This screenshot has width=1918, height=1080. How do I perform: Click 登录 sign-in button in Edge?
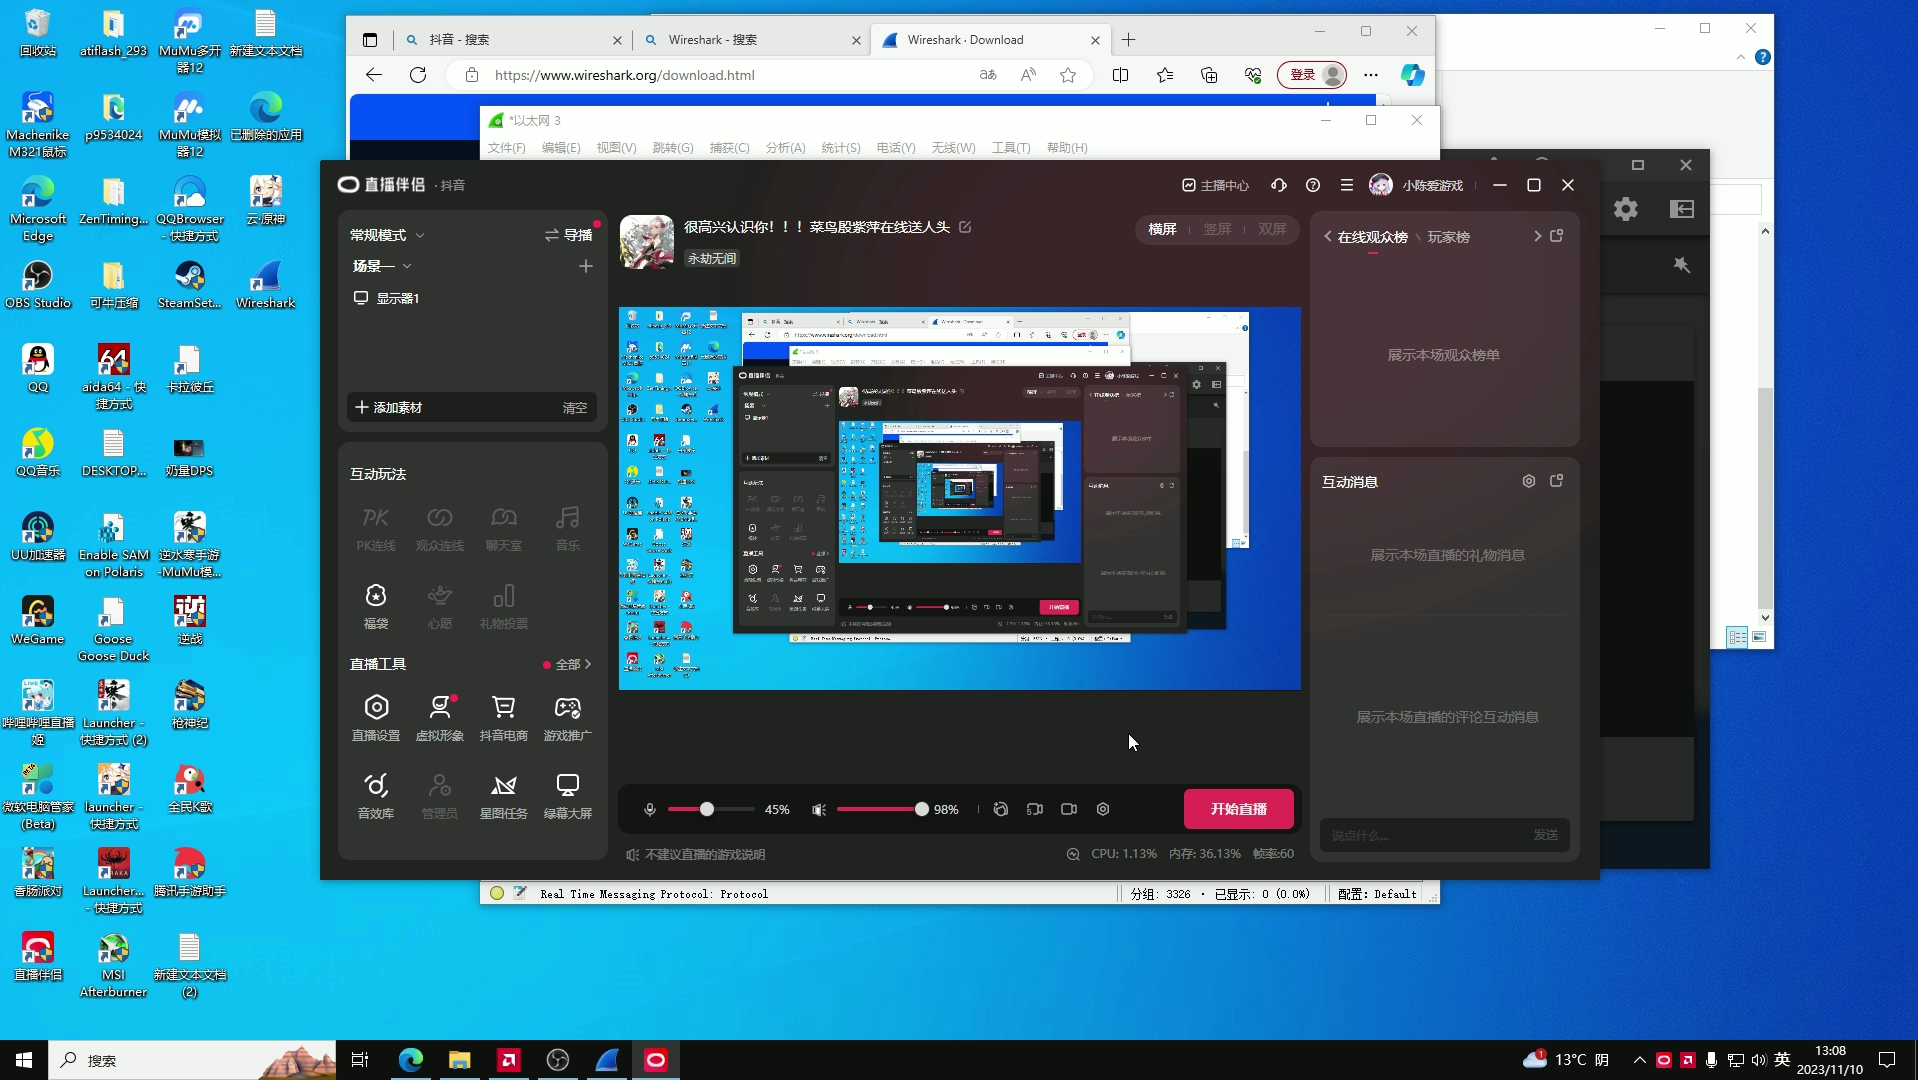point(1312,75)
